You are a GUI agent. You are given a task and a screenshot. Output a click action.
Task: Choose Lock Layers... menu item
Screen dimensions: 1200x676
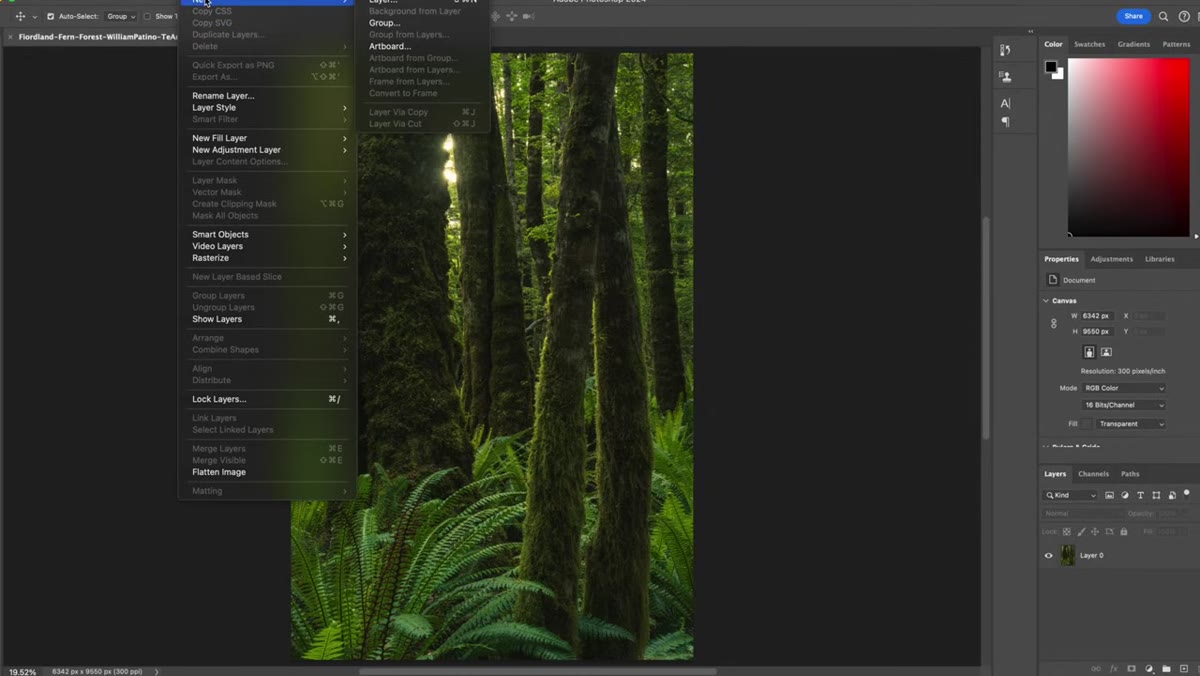(x=268, y=399)
